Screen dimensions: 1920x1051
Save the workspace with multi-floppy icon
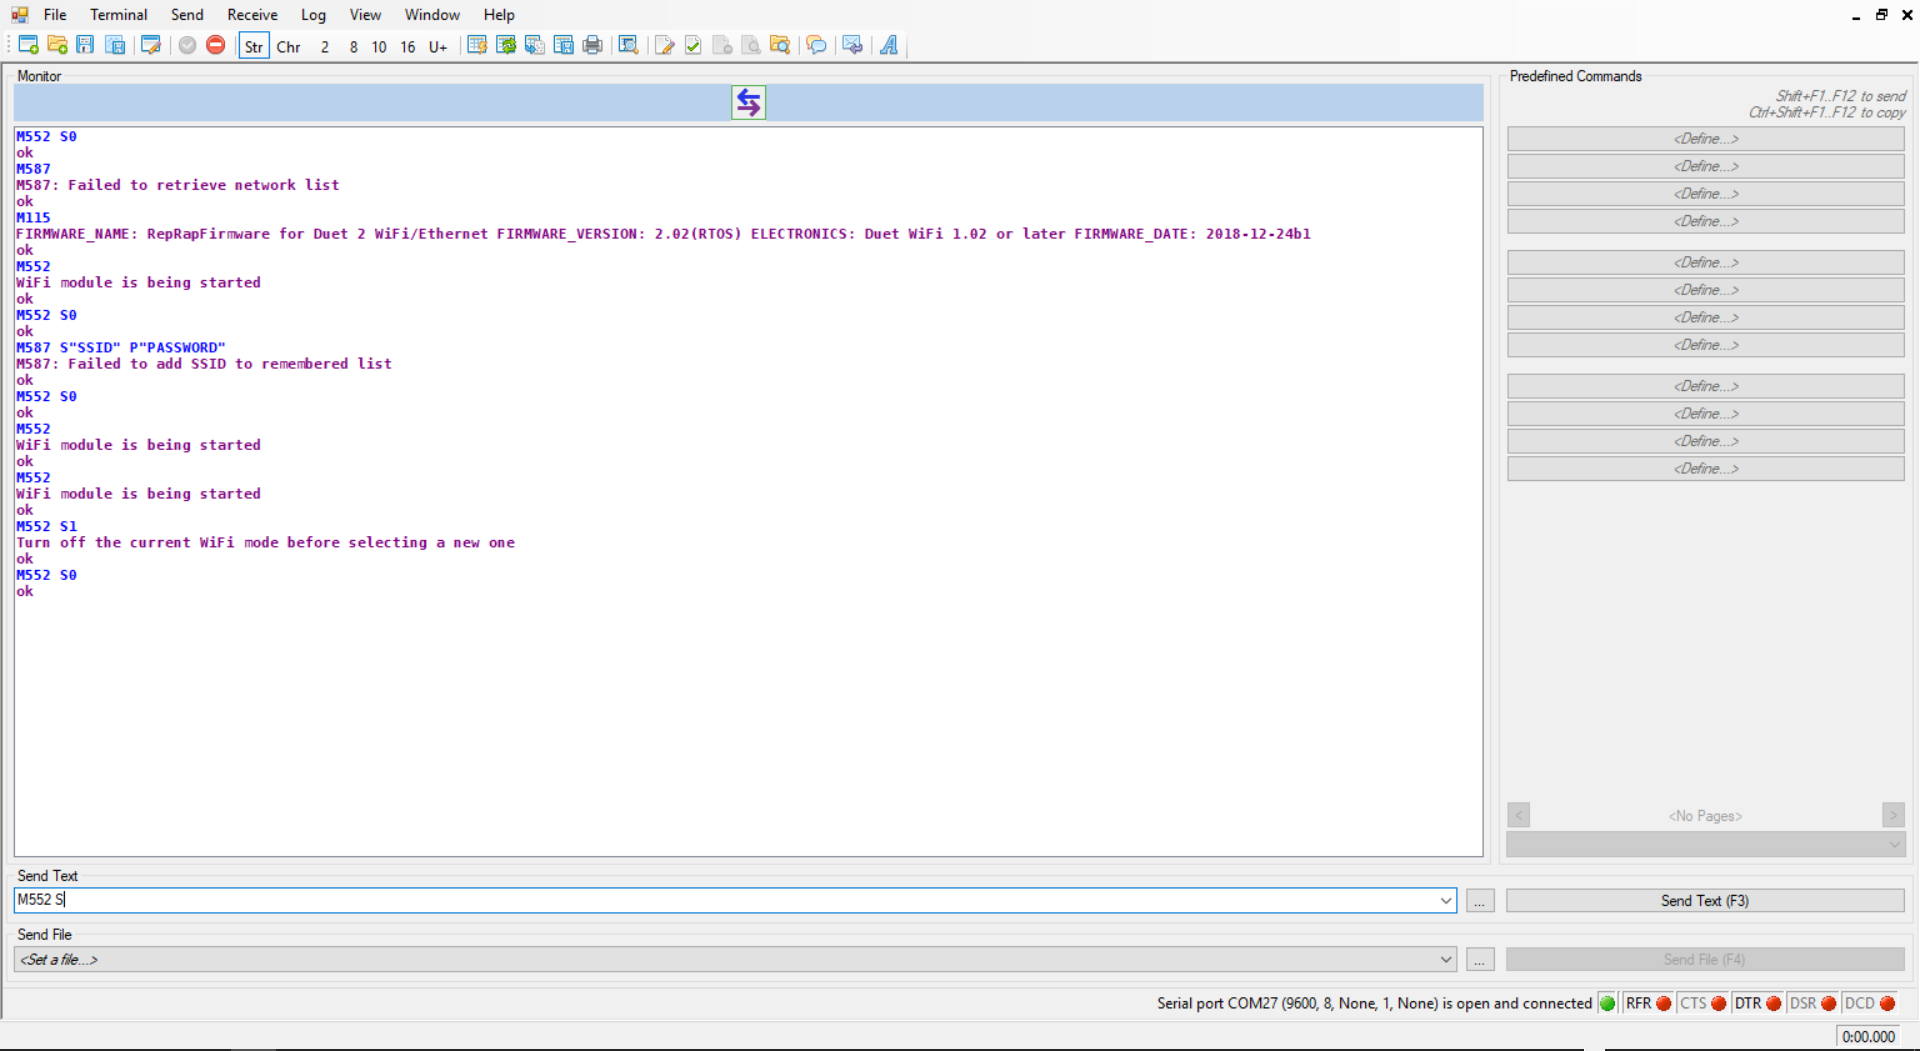tap(115, 45)
